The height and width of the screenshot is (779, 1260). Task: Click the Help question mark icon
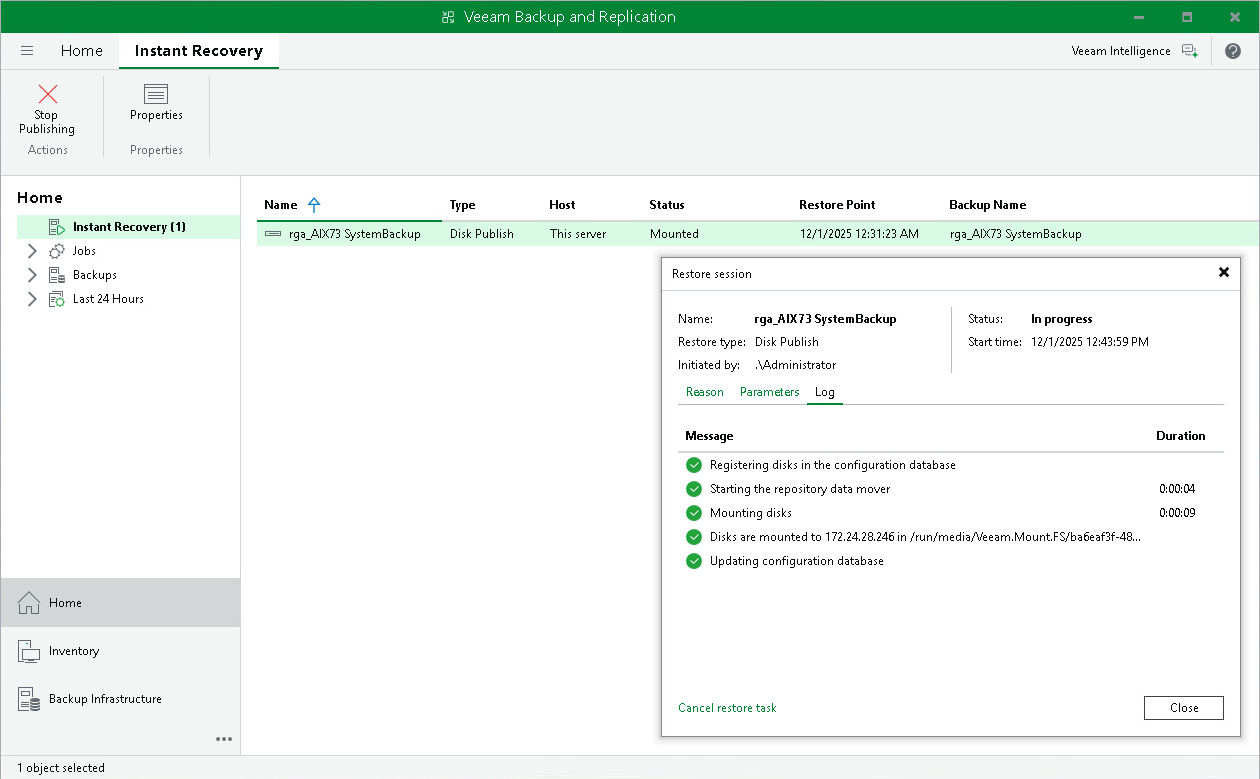pos(1233,50)
